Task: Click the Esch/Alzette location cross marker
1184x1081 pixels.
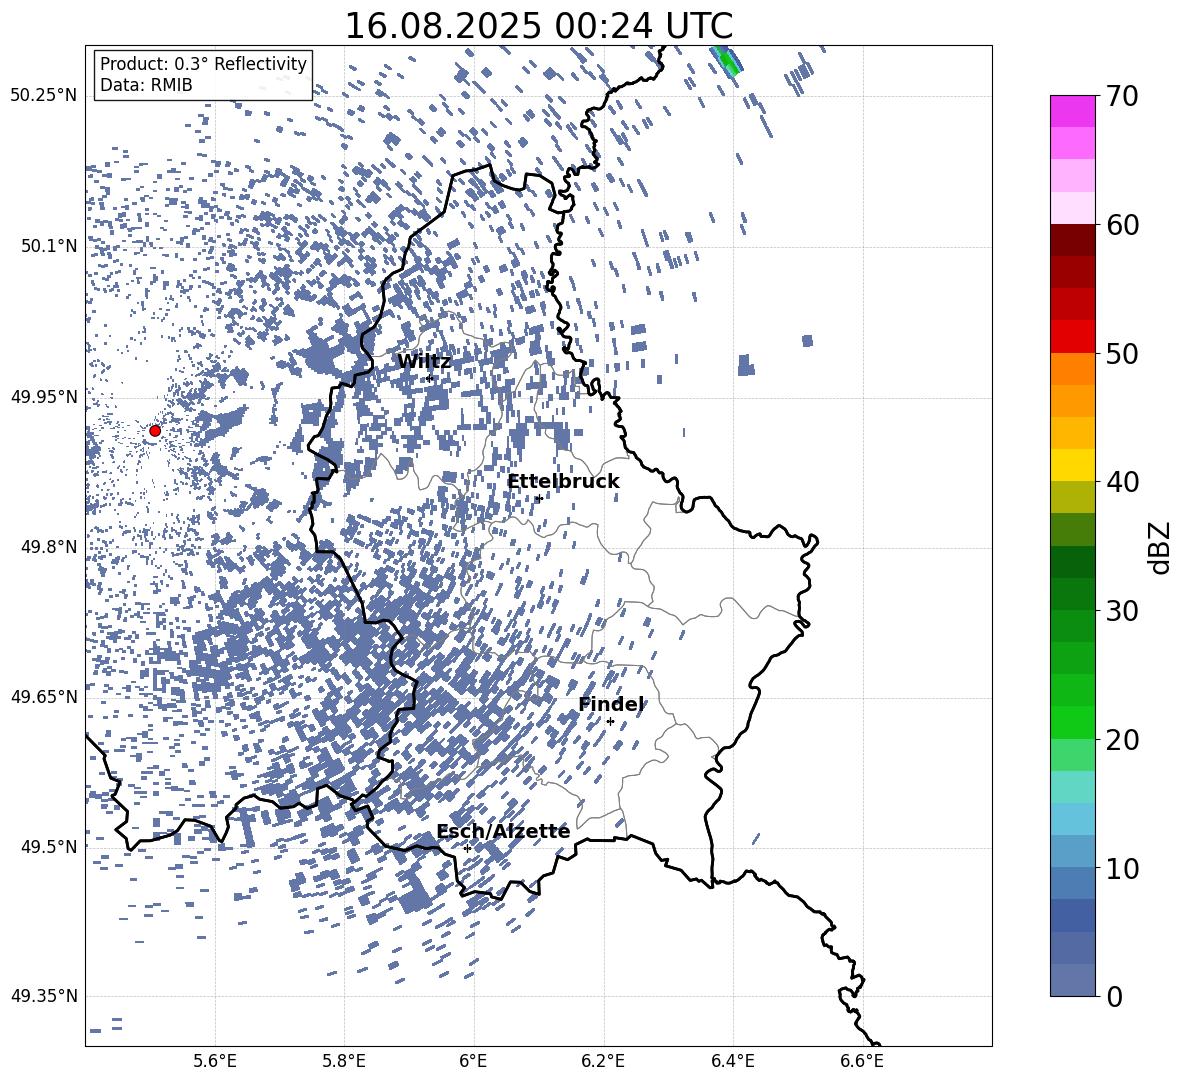Action: point(467,848)
